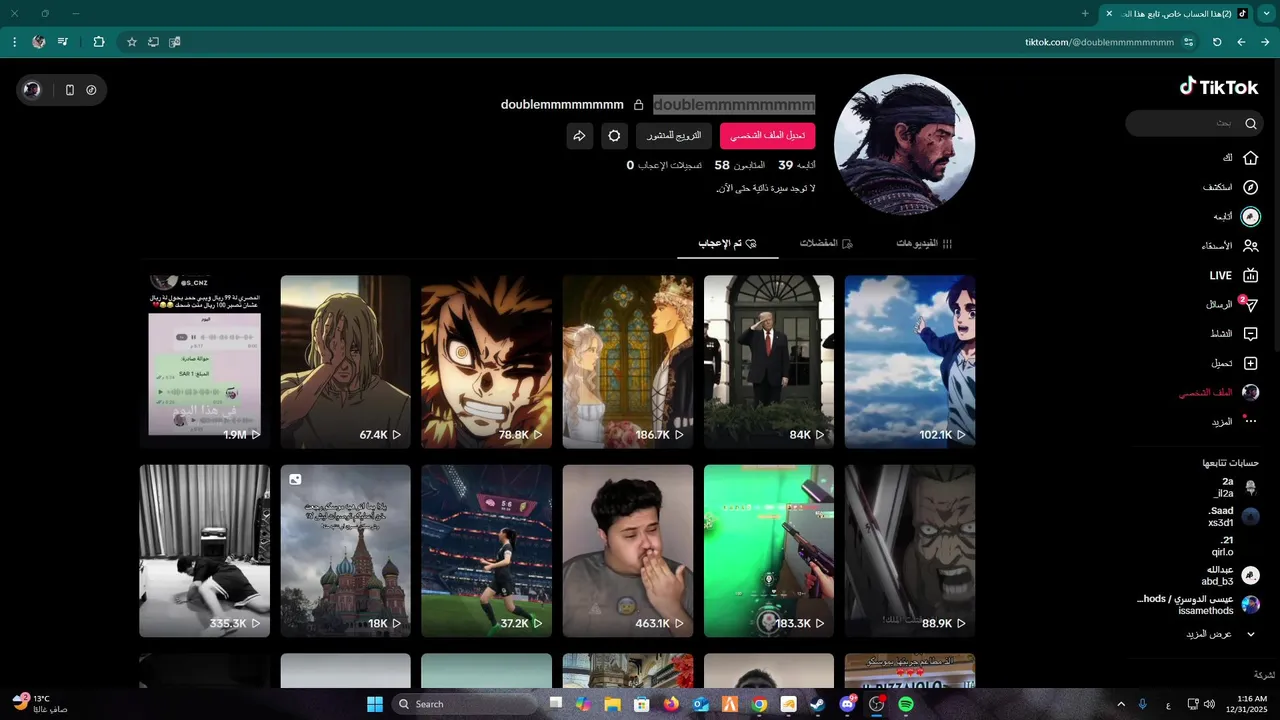Switch to the Videos tab
The image size is (1280, 720).
click(925, 243)
